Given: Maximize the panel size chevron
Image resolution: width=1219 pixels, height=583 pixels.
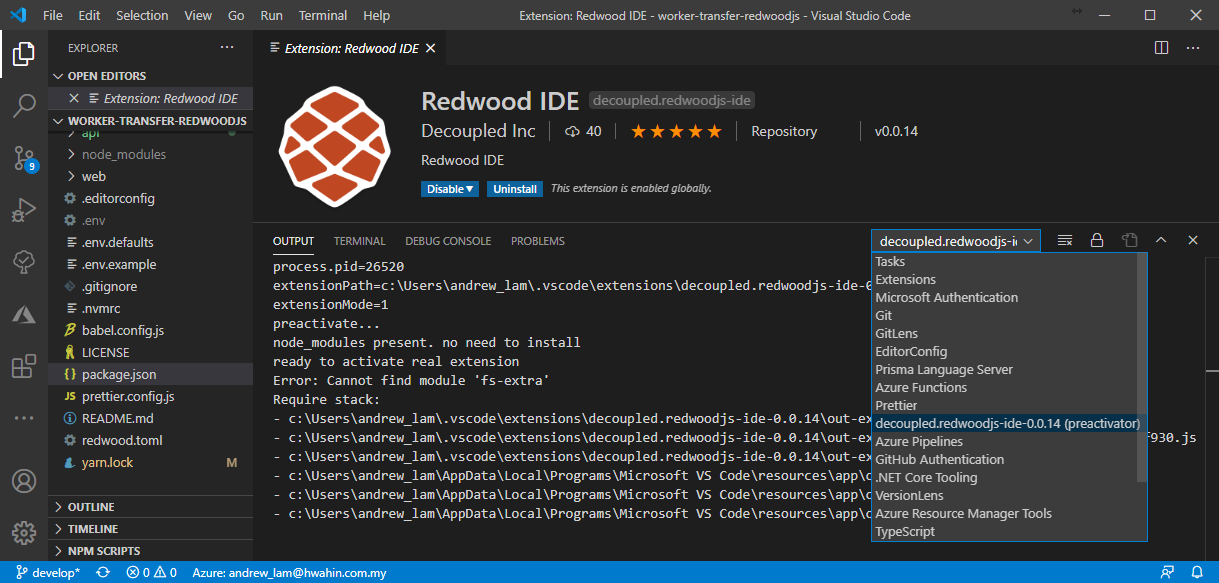Looking at the screenshot, I should [1161, 241].
